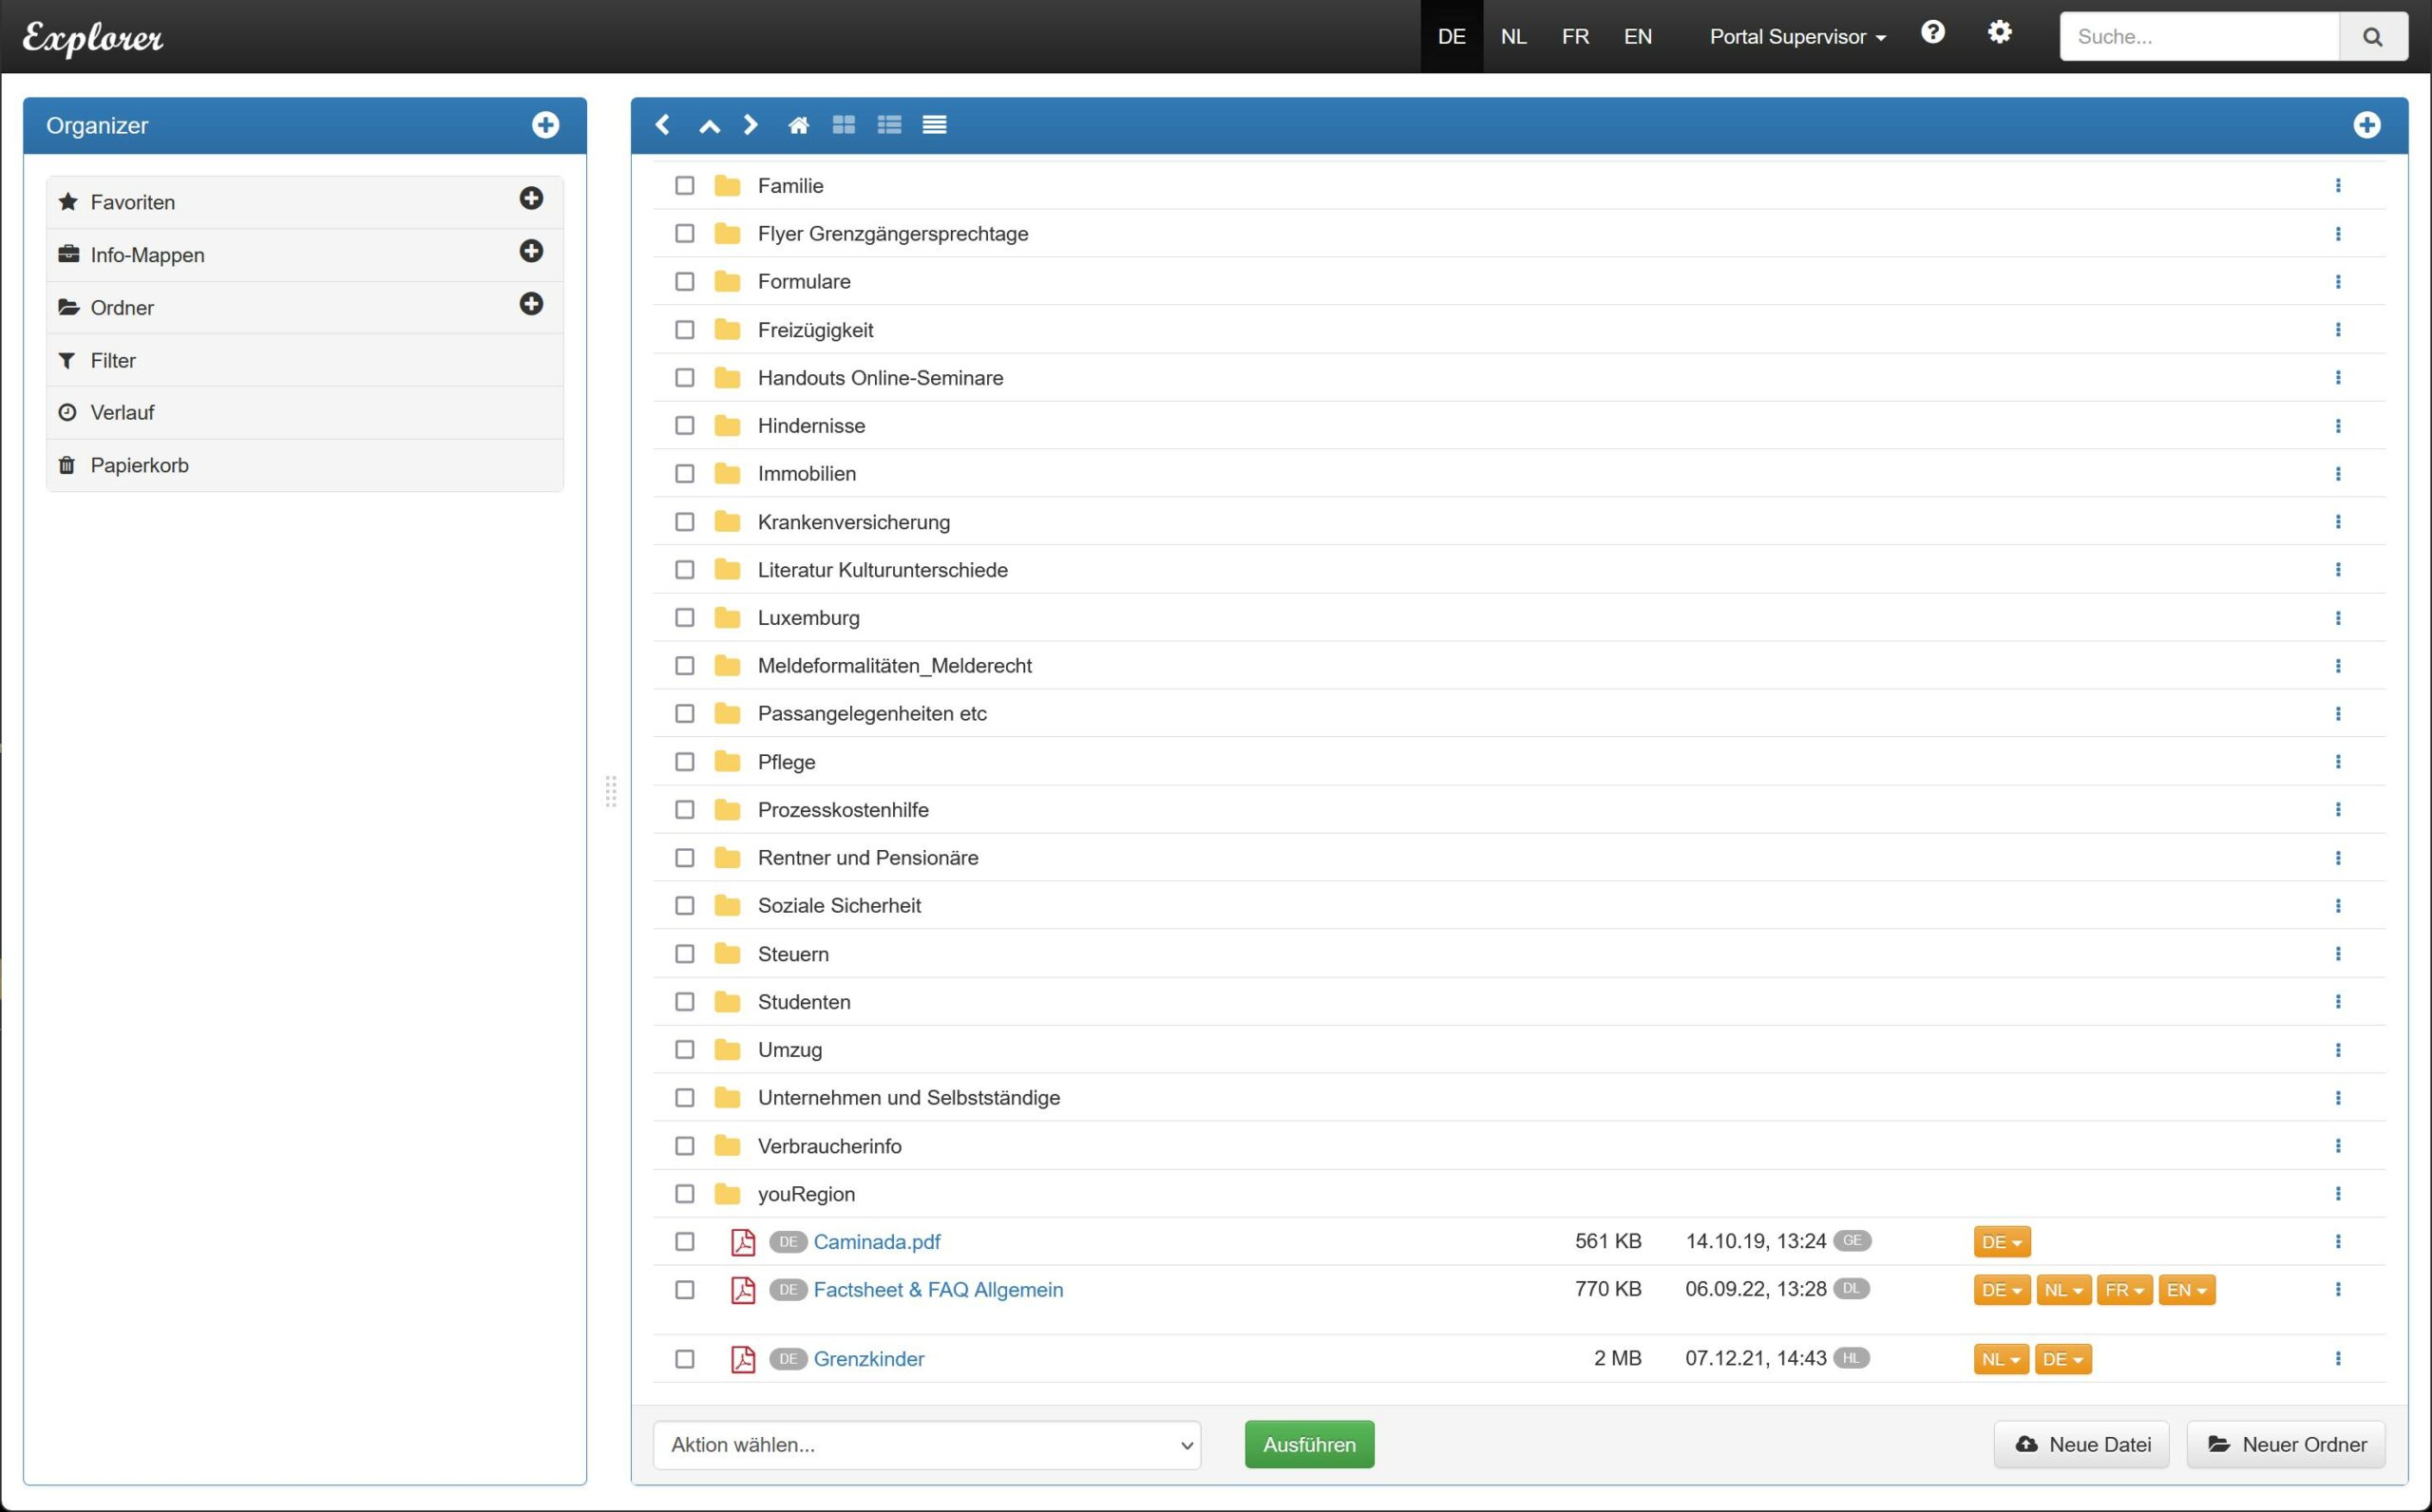Add new Favoriten entry with plus icon
The image size is (2432, 1512).
coord(531,199)
